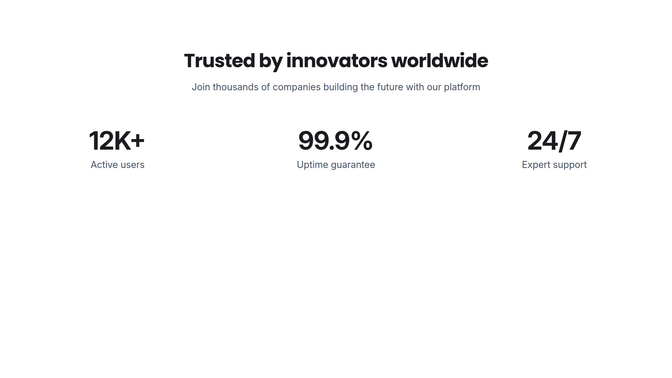The image size is (672, 378).
Task: Click the 99.9% statistic number
Action: (x=336, y=141)
